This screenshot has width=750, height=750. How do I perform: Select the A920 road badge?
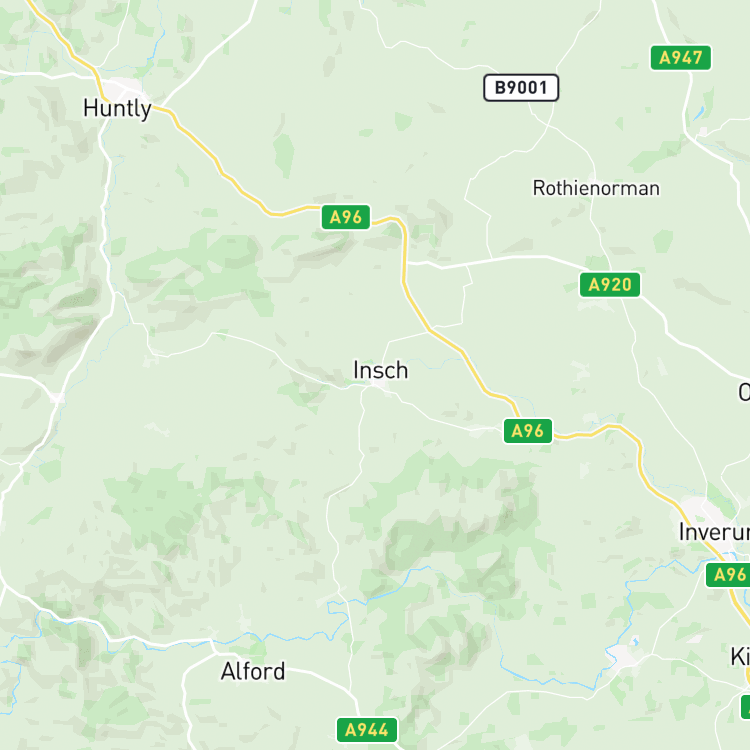tap(609, 285)
